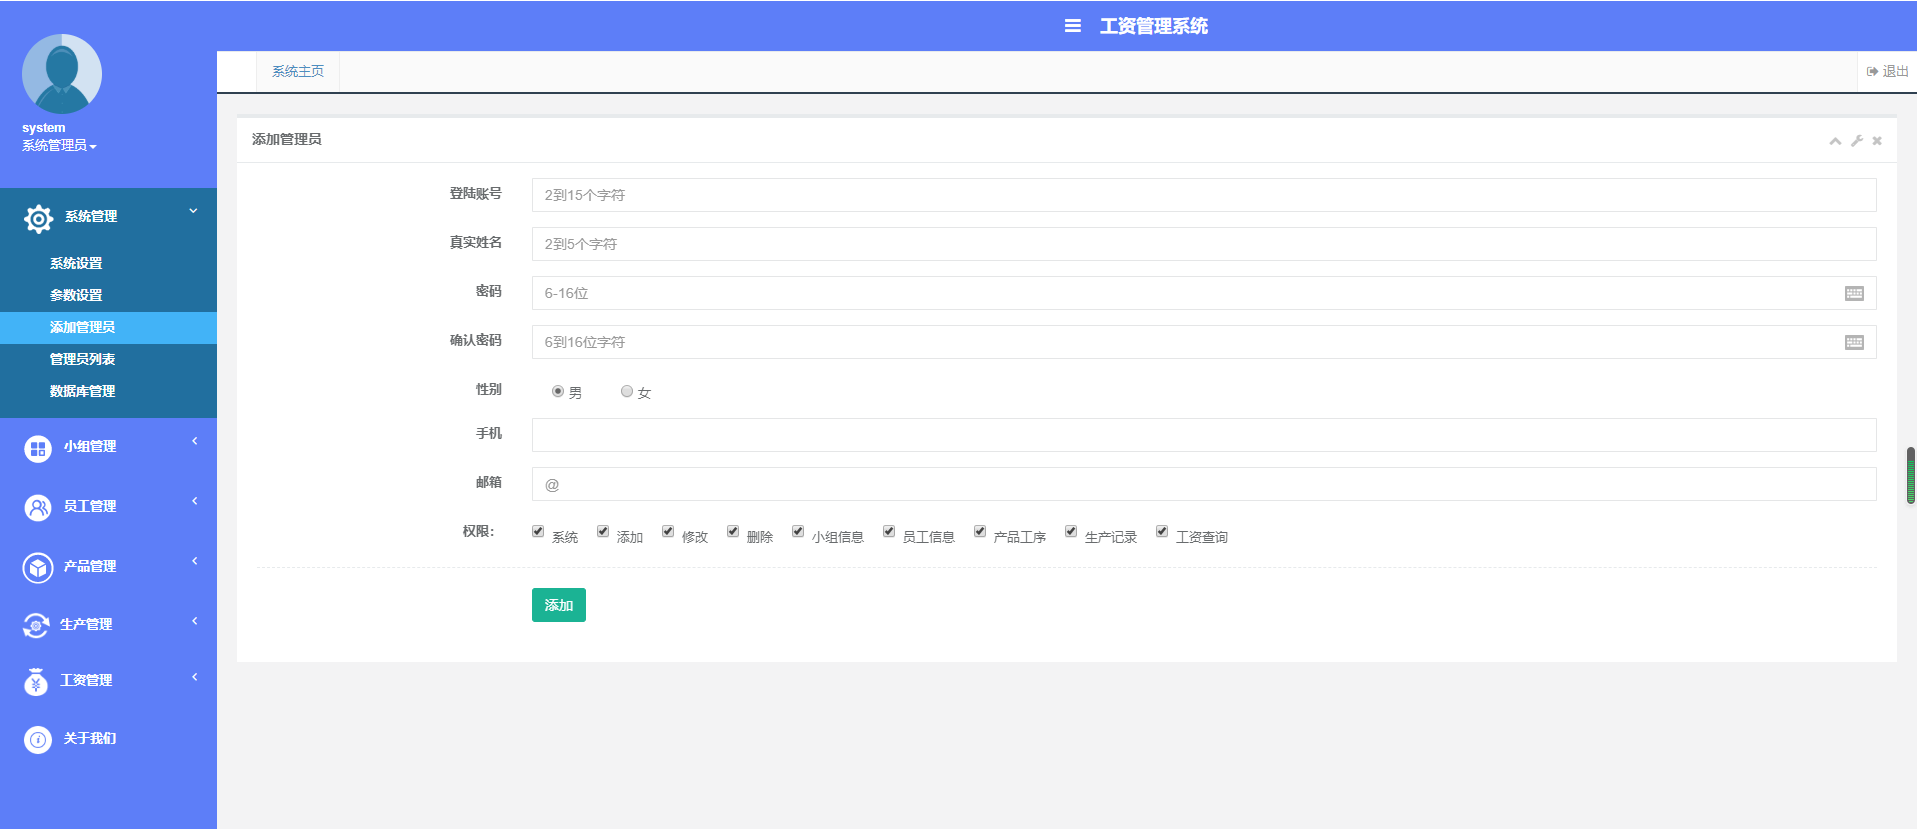Close the 添加管理员 panel with X icon
This screenshot has width=1917, height=829.
(1877, 141)
